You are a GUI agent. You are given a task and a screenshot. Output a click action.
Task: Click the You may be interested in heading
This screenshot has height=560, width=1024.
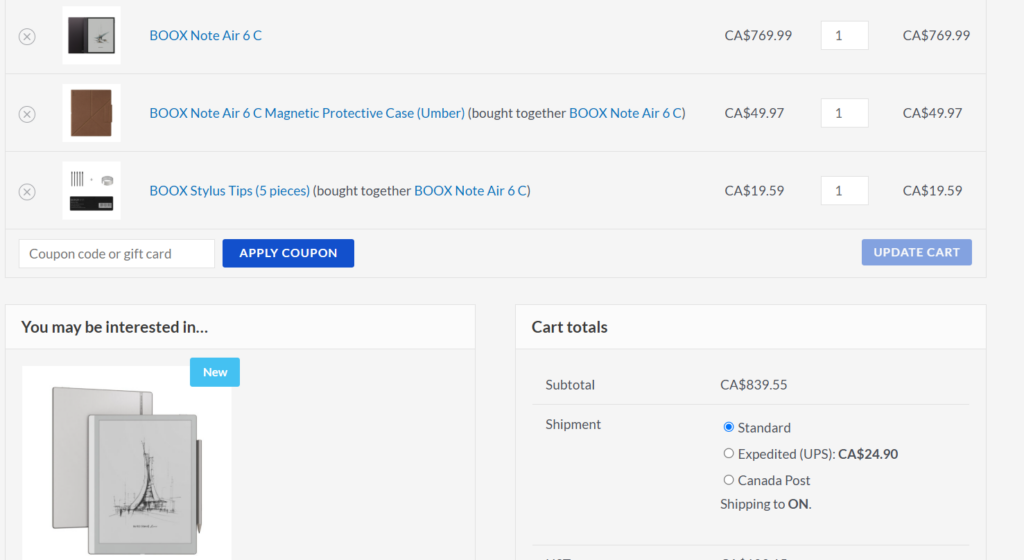pyautogui.click(x=114, y=327)
